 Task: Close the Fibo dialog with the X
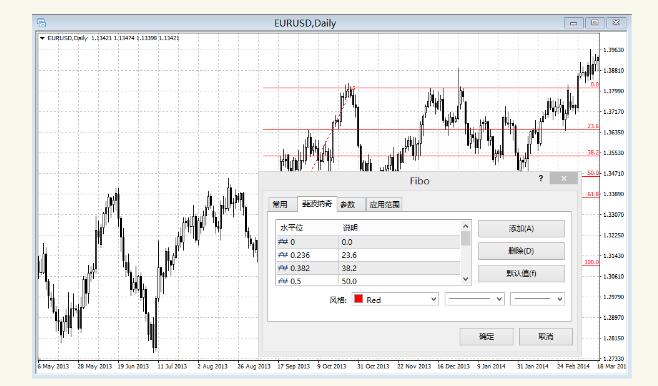click(564, 179)
